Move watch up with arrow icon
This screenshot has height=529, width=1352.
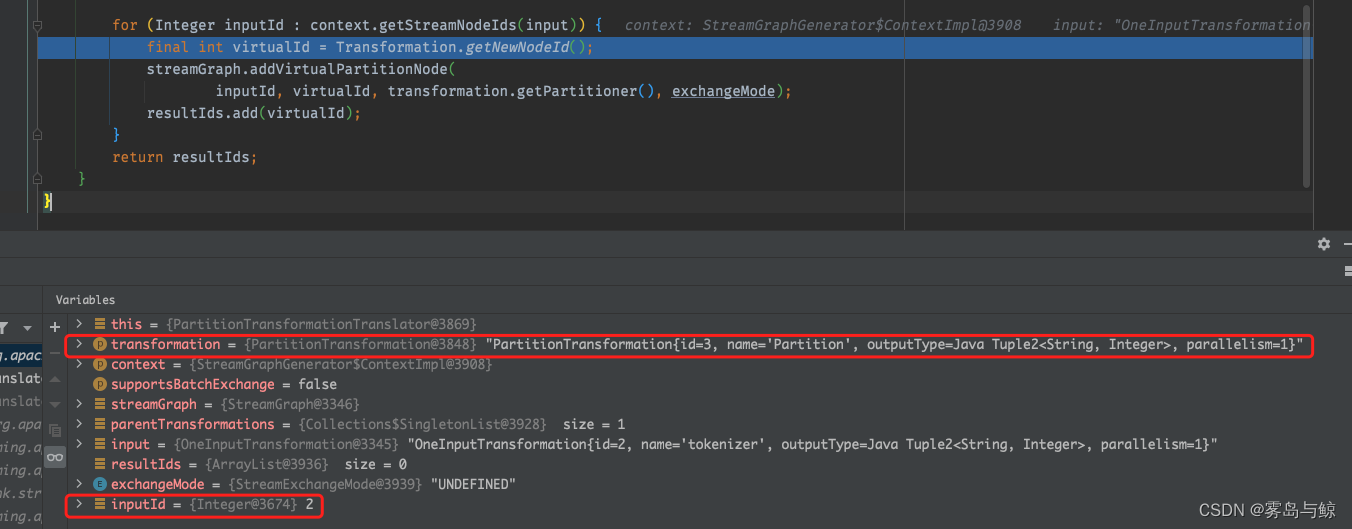pyautogui.click(x=55, y=379)
